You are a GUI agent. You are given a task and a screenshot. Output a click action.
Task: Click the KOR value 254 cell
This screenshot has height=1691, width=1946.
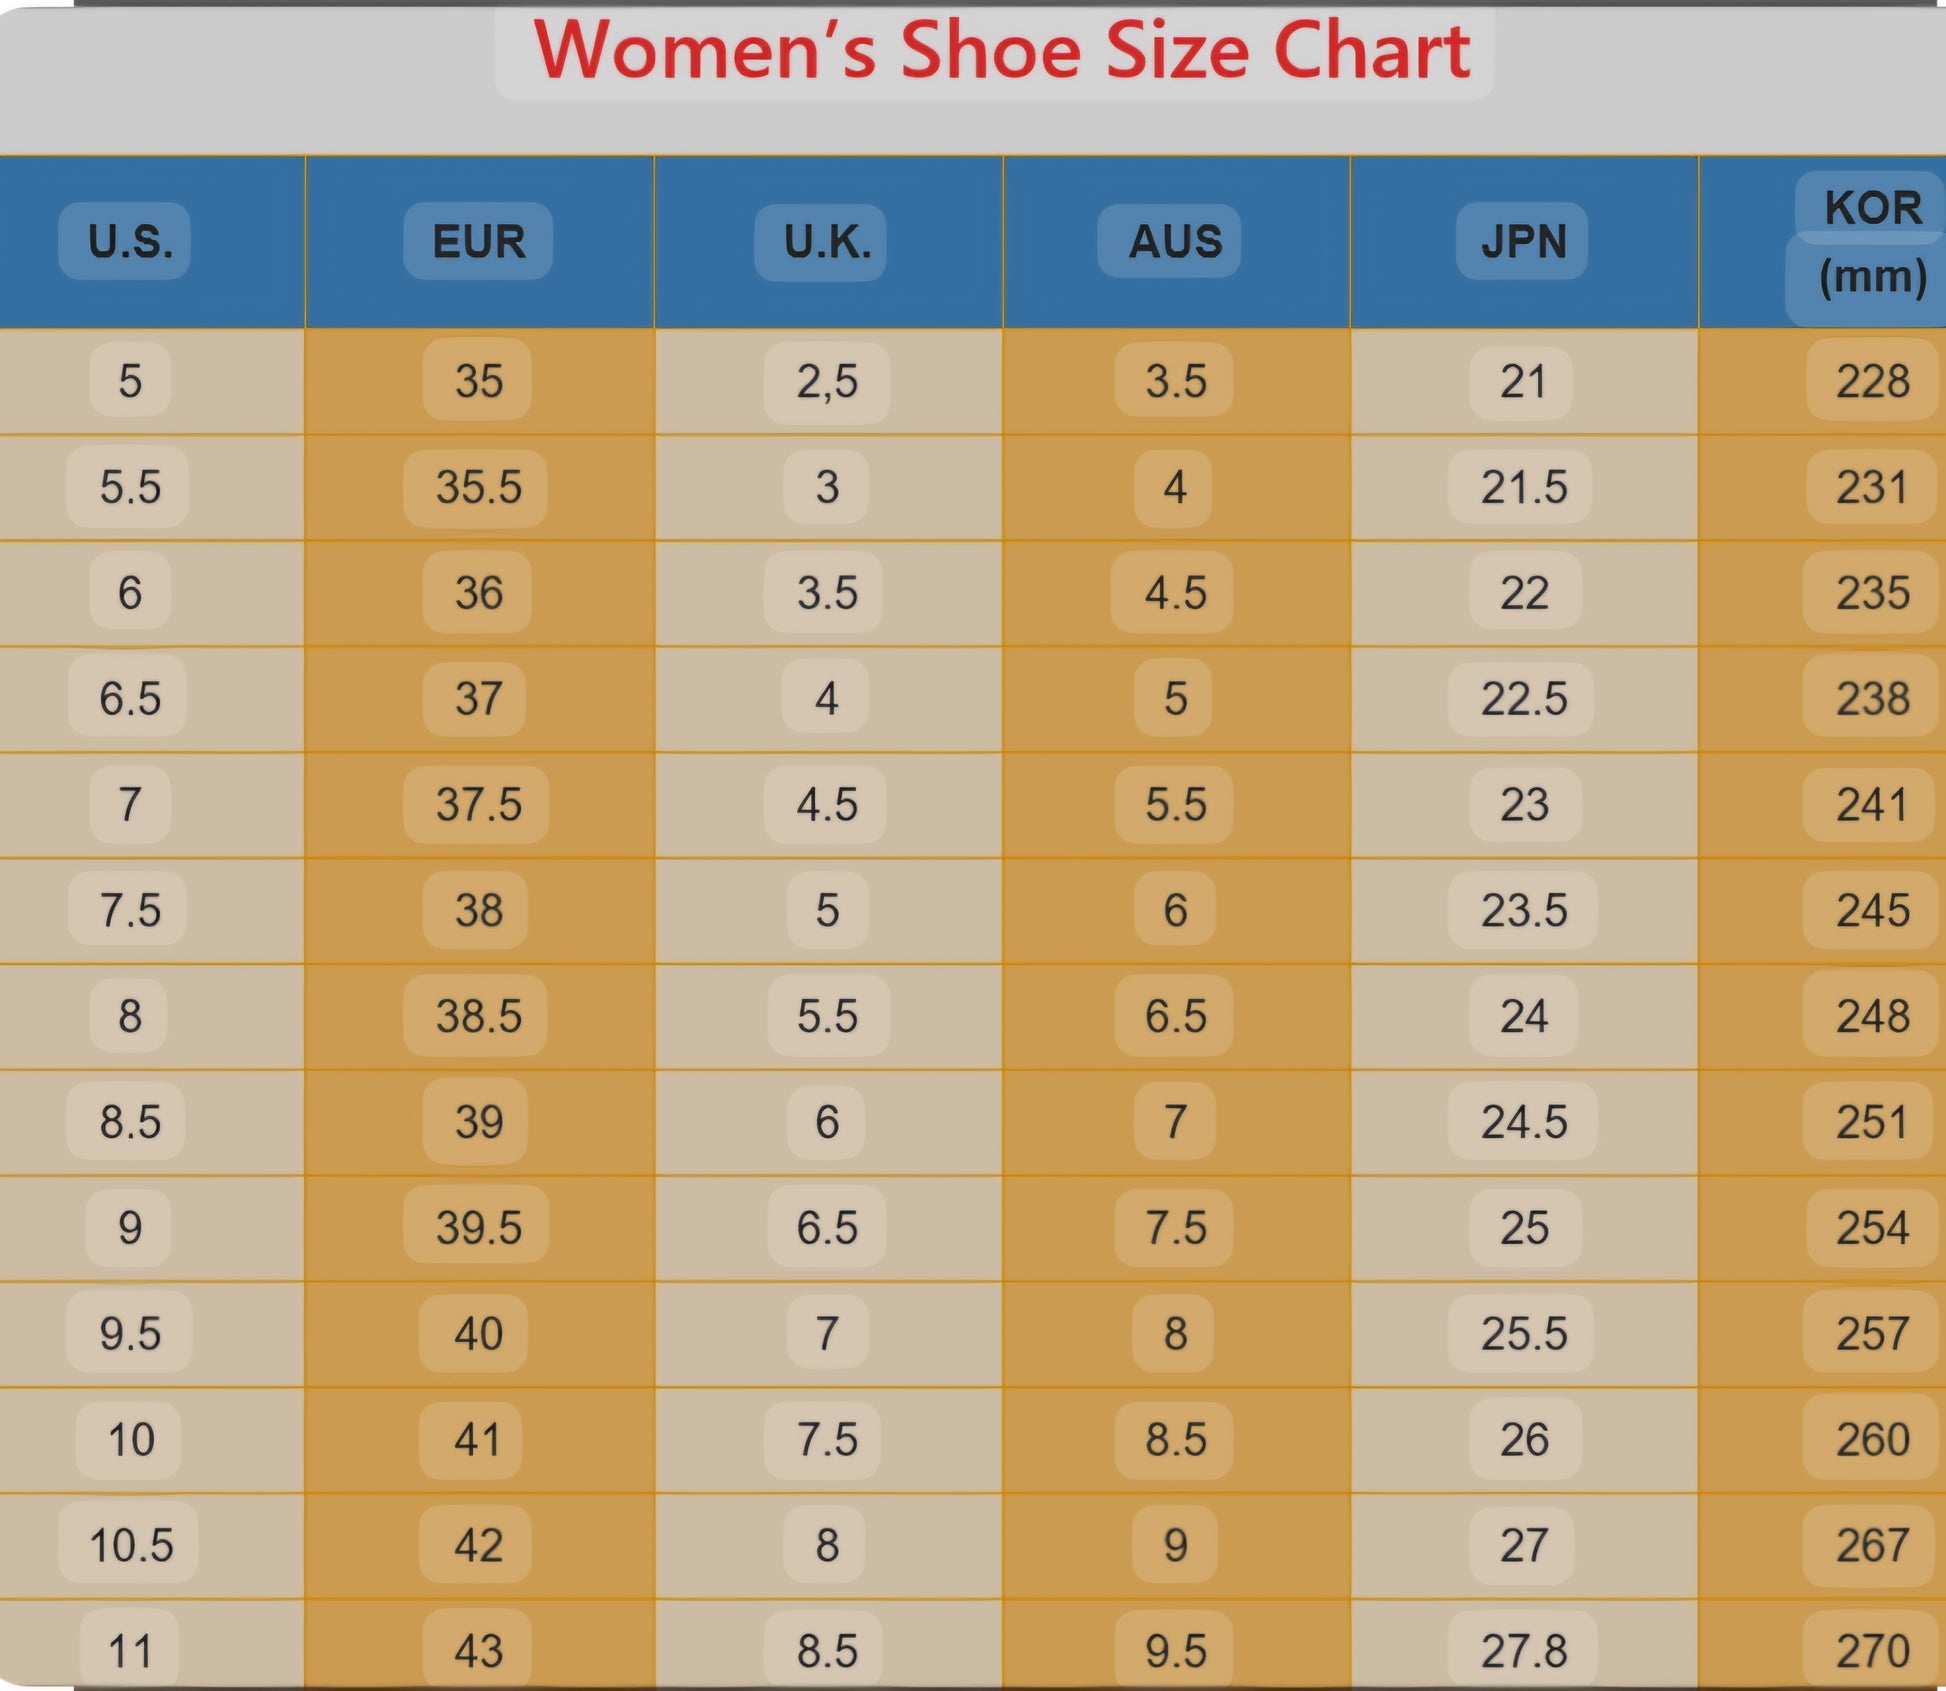pyautogui.click(x=1872, y=1227)
